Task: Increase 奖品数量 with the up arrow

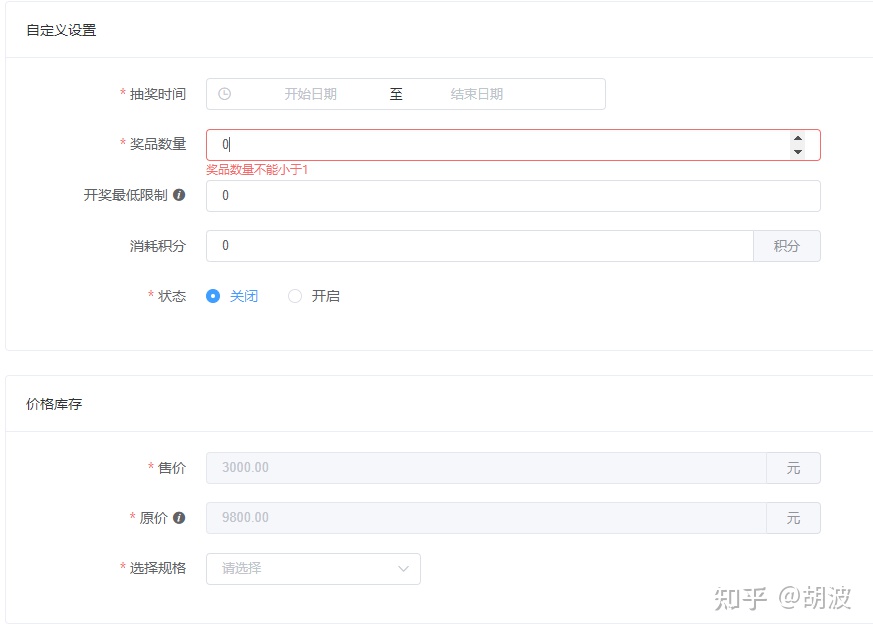Action: 797,139
